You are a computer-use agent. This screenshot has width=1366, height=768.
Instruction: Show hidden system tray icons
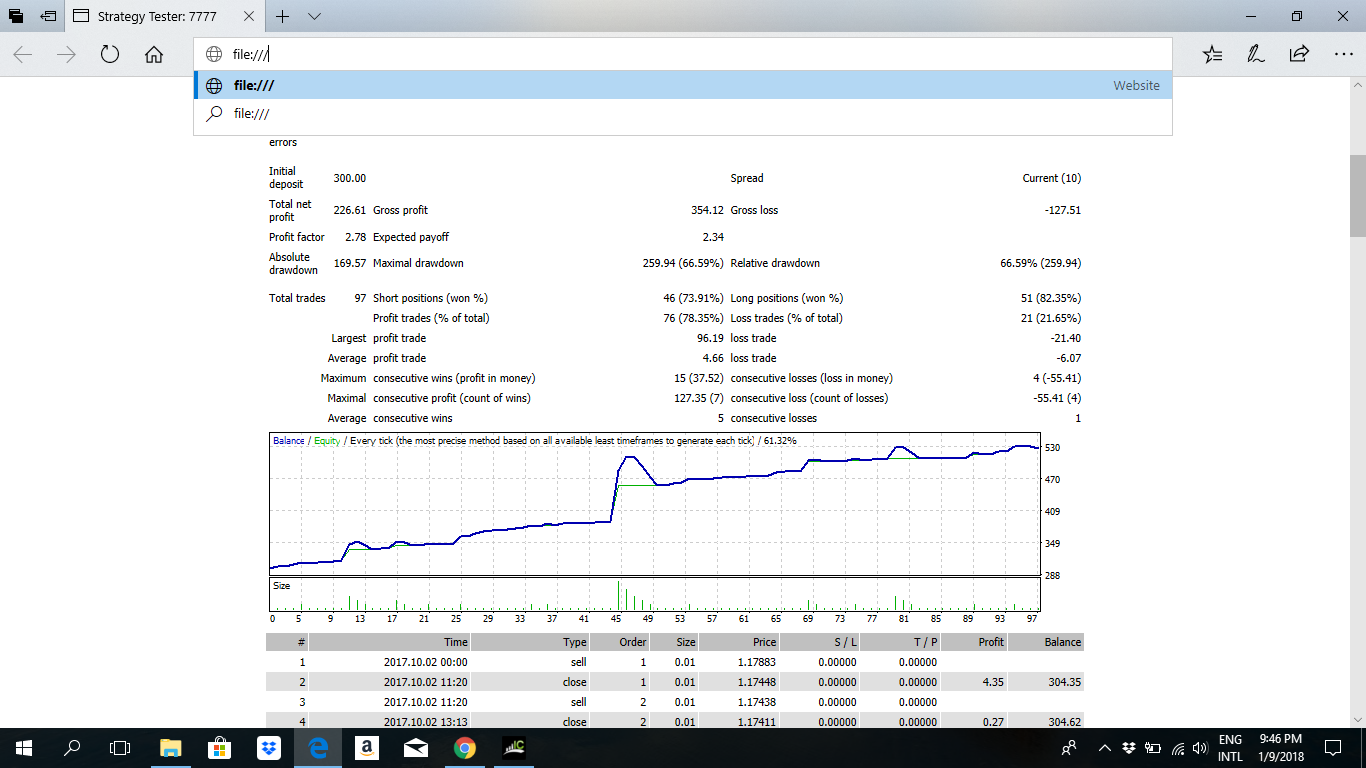coord(1105,747)
